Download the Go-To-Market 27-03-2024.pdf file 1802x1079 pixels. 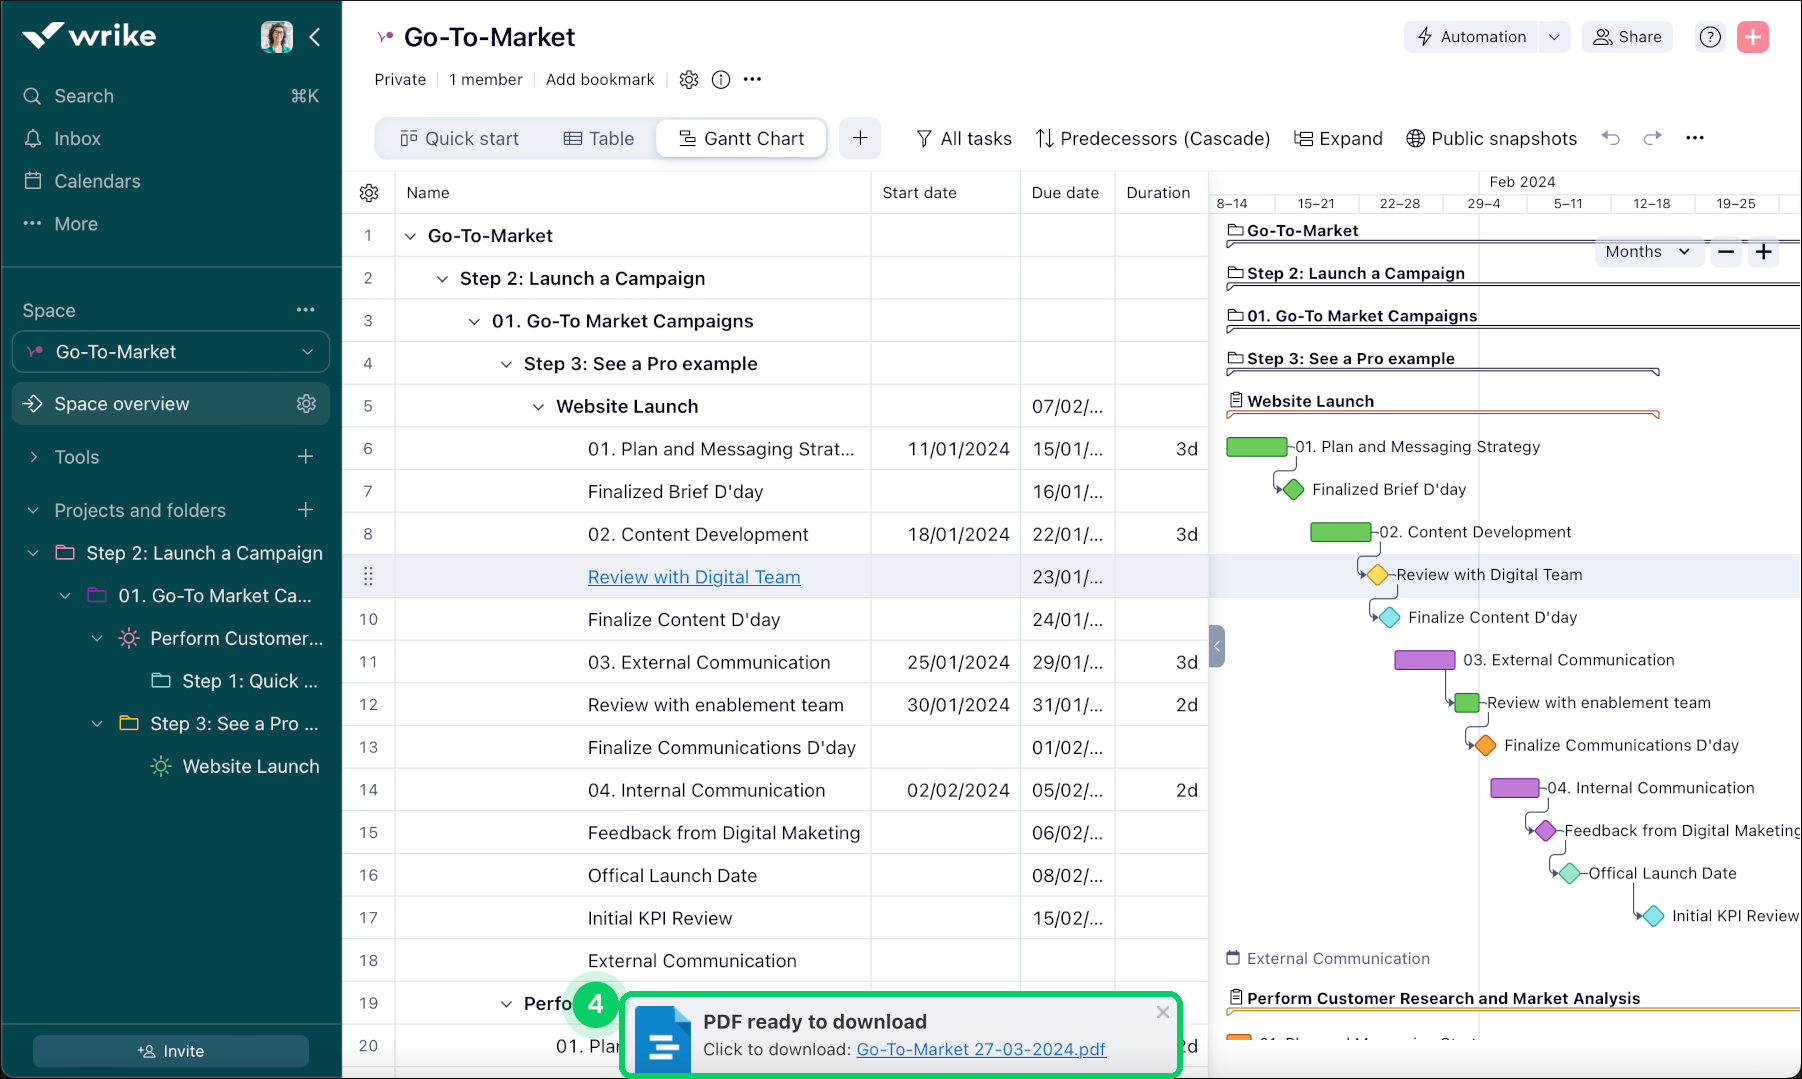[x=981, y=1049]
